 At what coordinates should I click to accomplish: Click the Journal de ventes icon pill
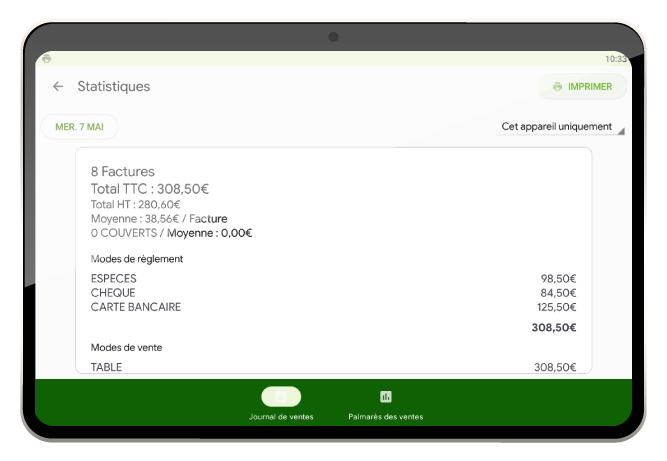click(x=281, y=397)
